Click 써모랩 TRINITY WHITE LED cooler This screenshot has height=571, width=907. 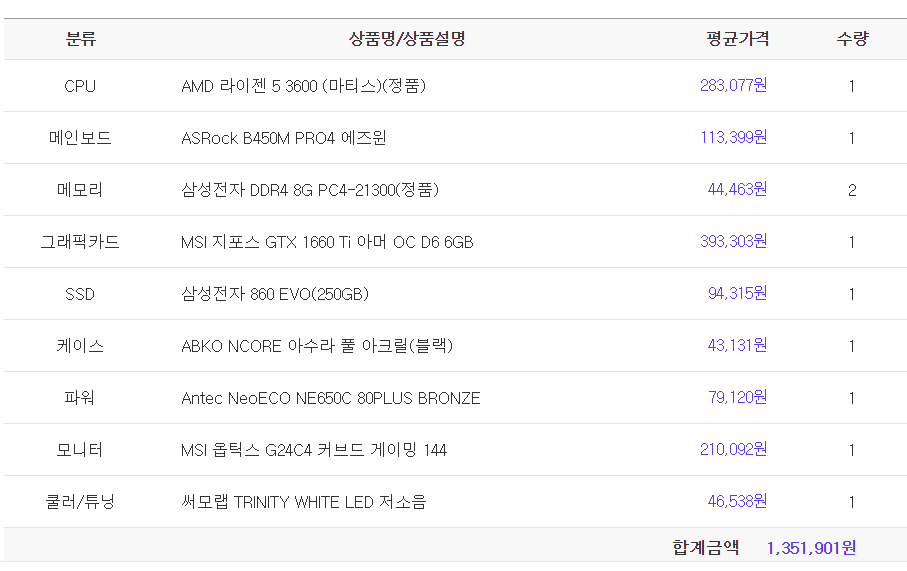click(x=303, y=502)
